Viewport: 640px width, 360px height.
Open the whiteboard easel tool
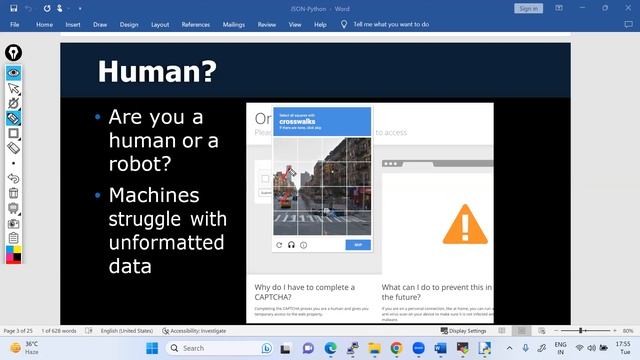tap(13, 208)
